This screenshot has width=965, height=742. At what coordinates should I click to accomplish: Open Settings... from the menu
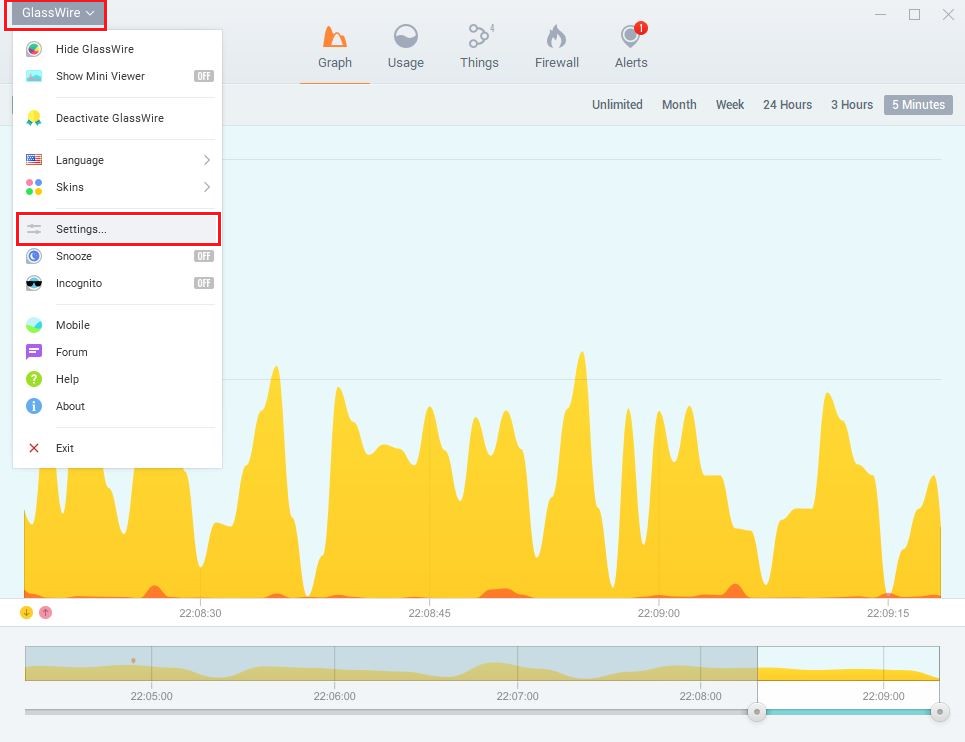pyautogui.click(x=118, y=229)
